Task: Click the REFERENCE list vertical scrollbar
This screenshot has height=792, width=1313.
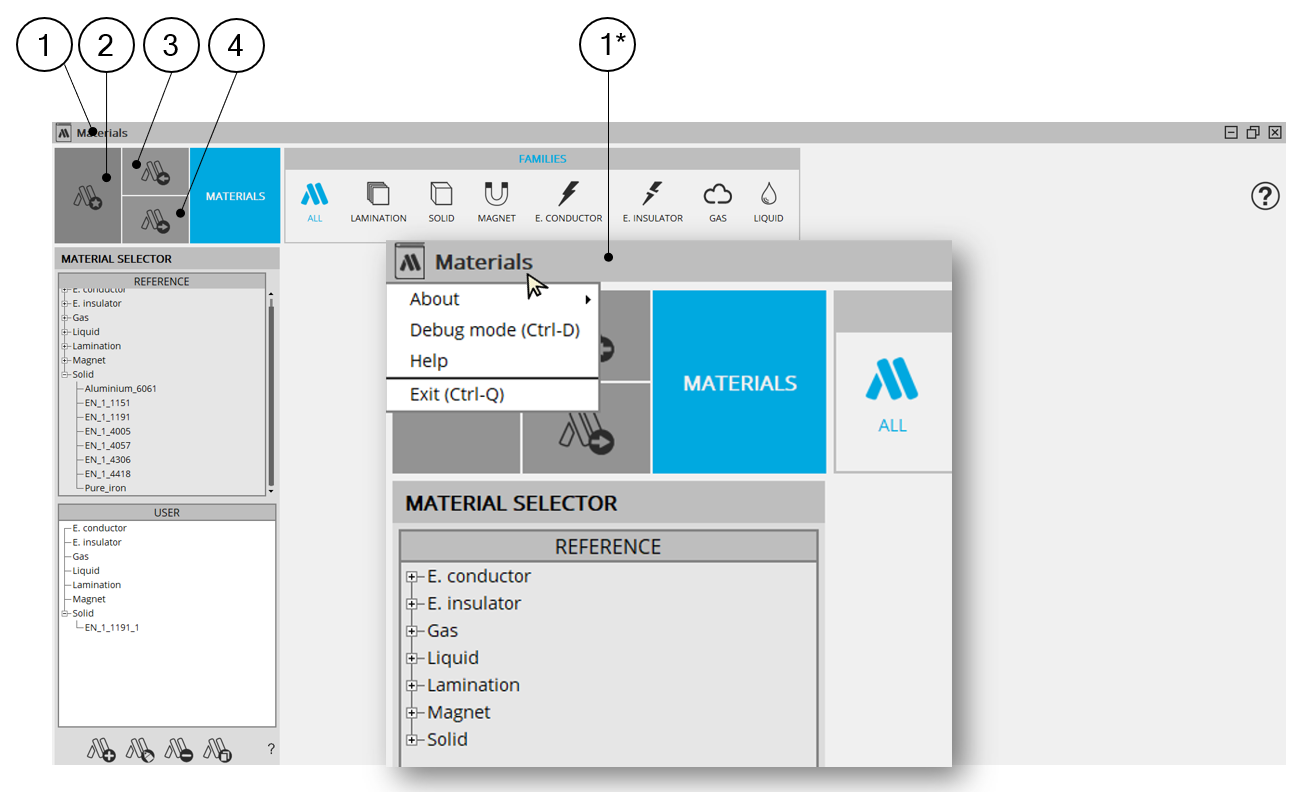Action: (270, 390)
